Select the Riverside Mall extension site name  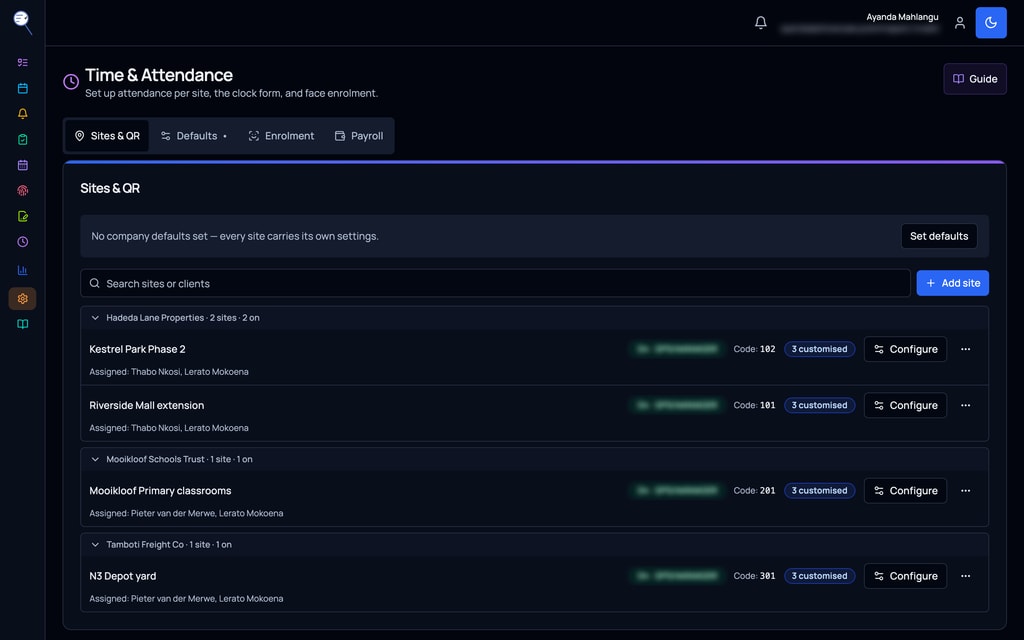147,406
